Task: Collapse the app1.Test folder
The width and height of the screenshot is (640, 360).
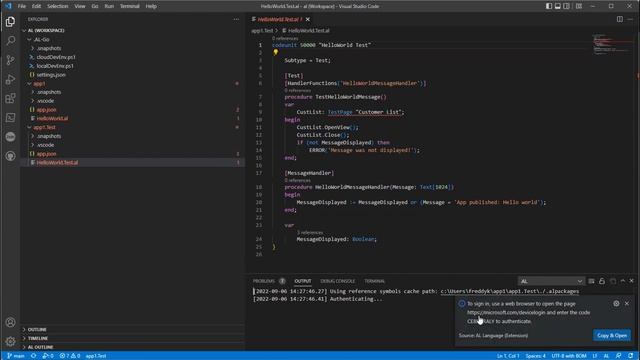Action: pos(133,127)
